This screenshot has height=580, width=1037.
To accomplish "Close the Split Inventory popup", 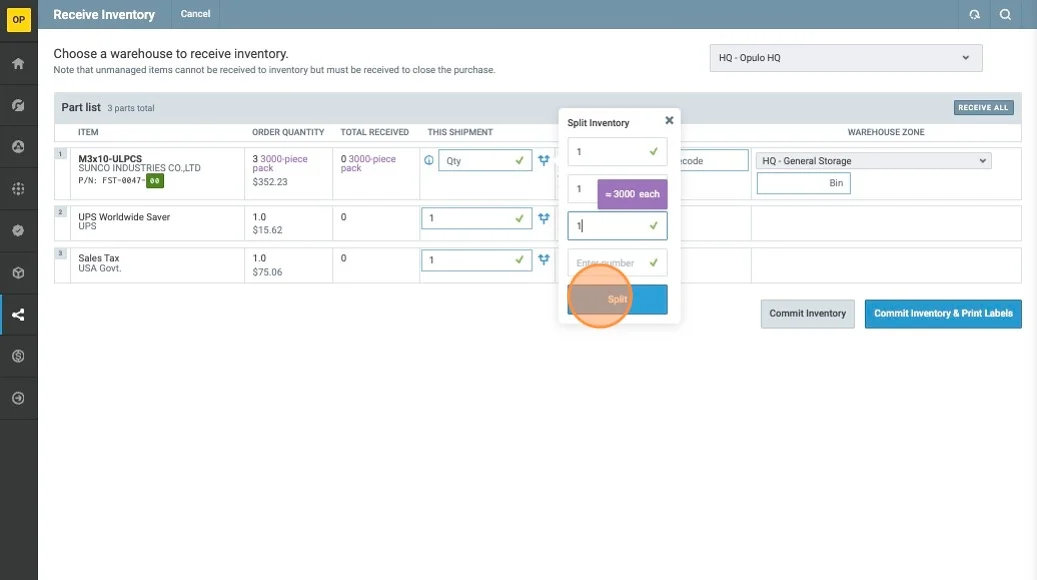I will pos(669,120).
